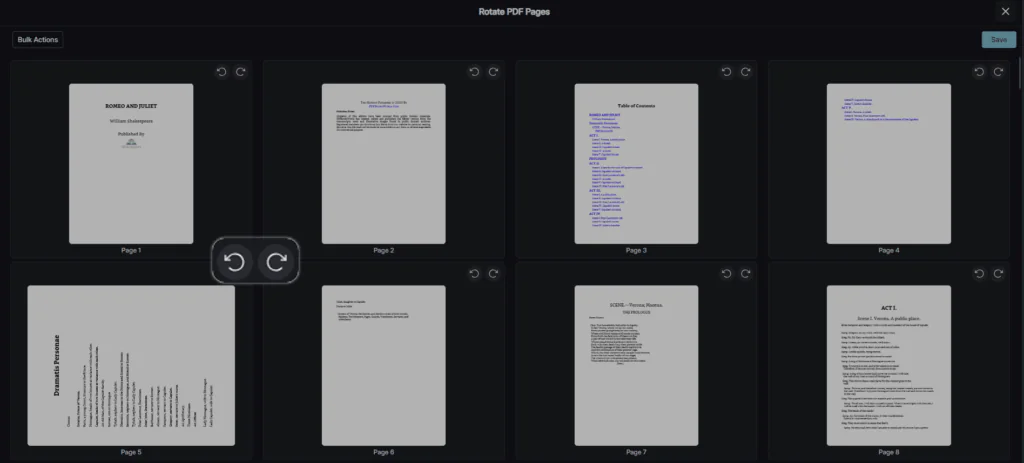Rotate Page 1 counterclockwise

221,72
